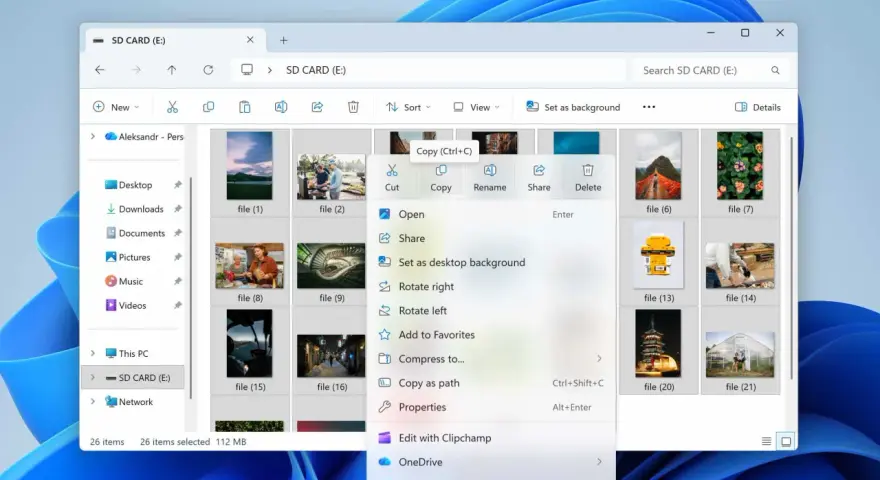Open the New dropdown menu
Image resolution: width=880 pixels, height=480 pixels.
(116, 107)
